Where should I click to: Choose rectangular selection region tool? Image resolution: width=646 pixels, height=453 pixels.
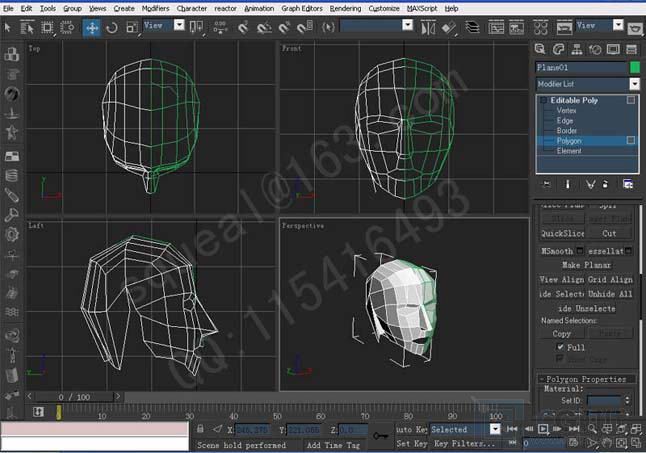47,28
